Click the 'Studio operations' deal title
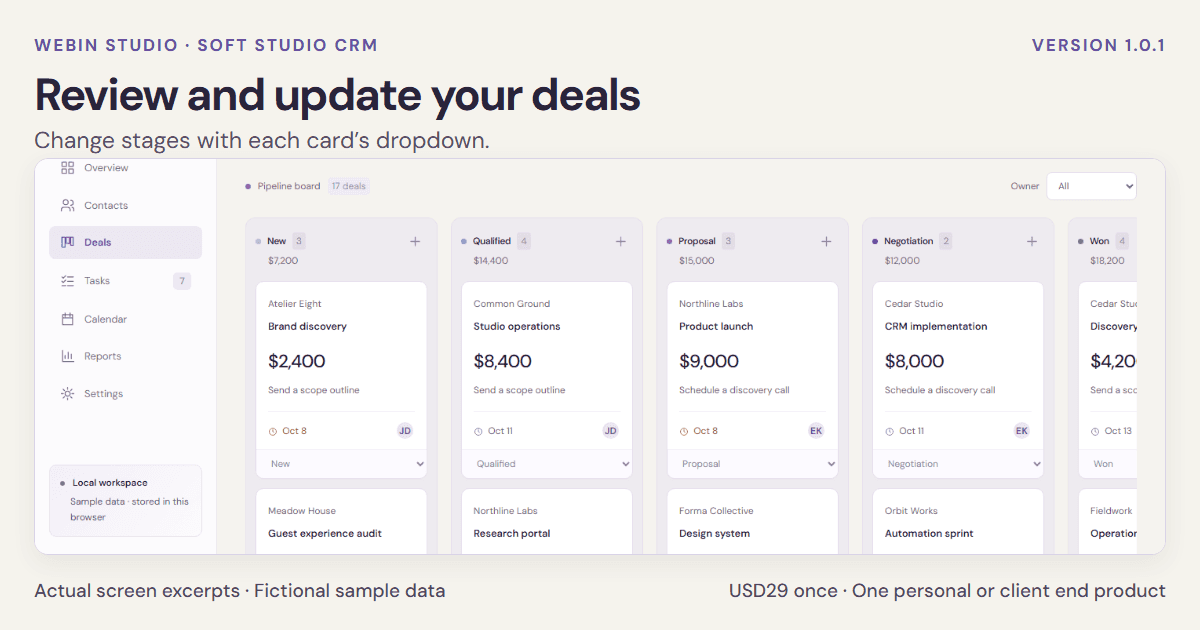Viewport: 1200px width, 630px height. [x=517, y=326]
